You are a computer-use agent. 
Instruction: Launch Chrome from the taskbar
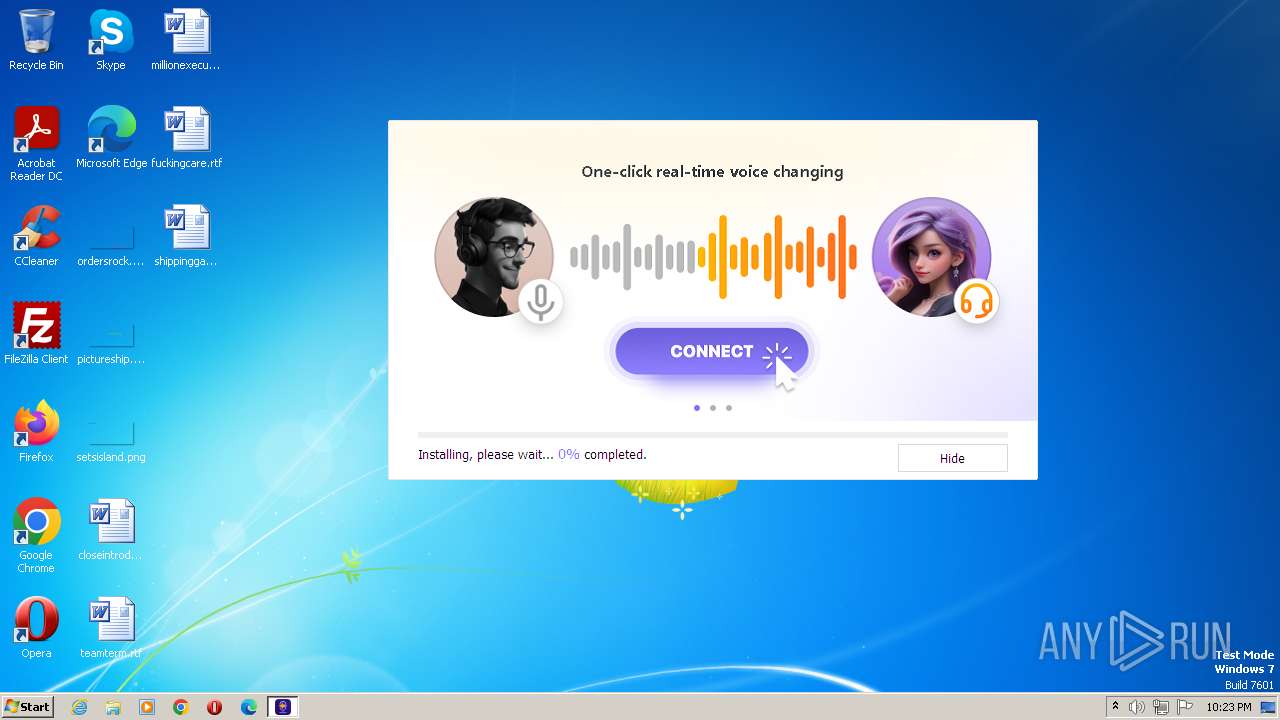pyautogui.click(x=181, y=707)
